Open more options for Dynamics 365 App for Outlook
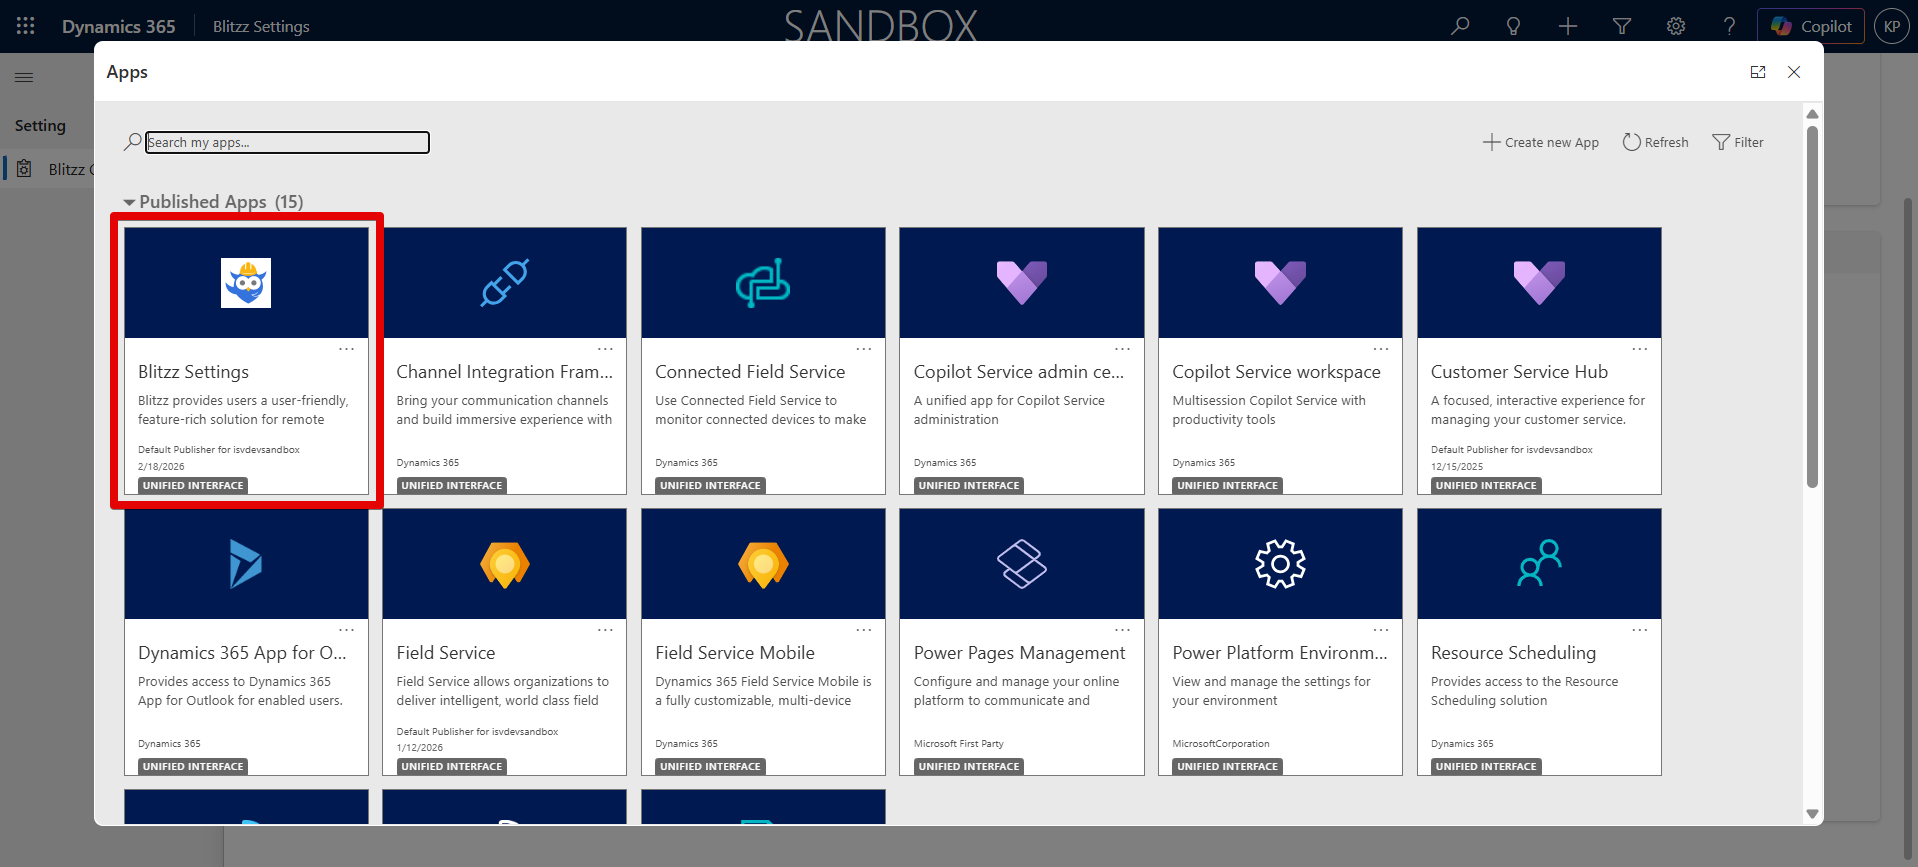Viewport: 1918px width, 867px height. [347, 630]
